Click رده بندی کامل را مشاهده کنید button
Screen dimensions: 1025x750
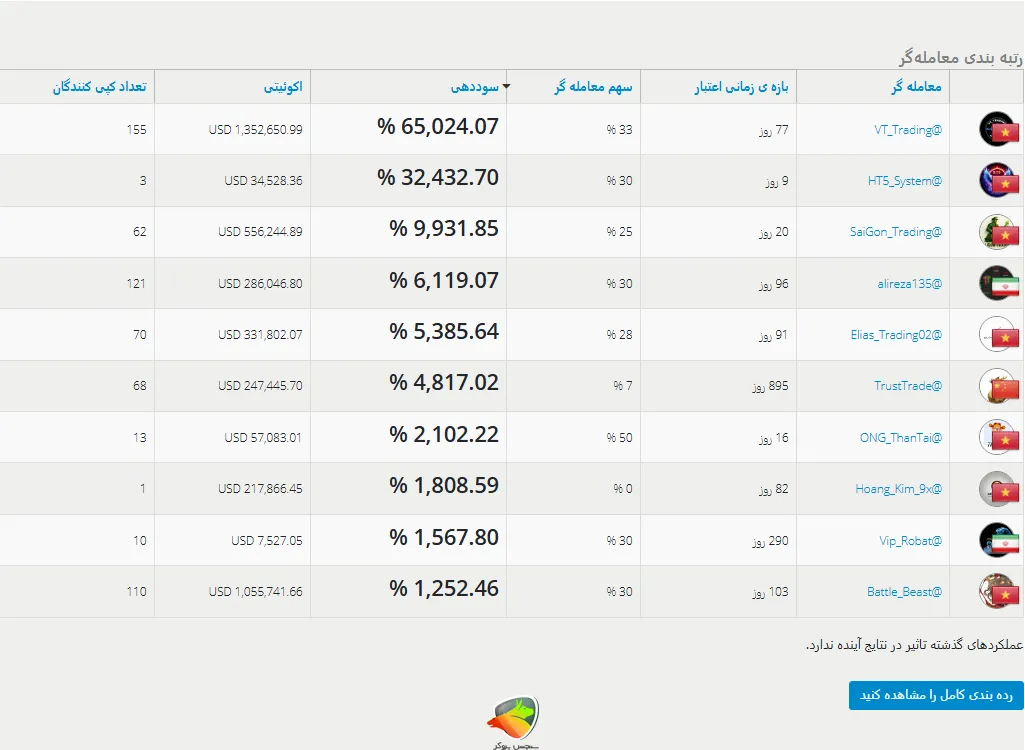935,696
